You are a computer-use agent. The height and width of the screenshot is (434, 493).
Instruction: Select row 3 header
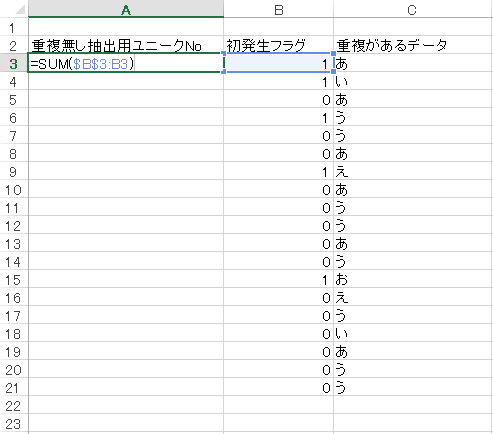coord(14,63)
